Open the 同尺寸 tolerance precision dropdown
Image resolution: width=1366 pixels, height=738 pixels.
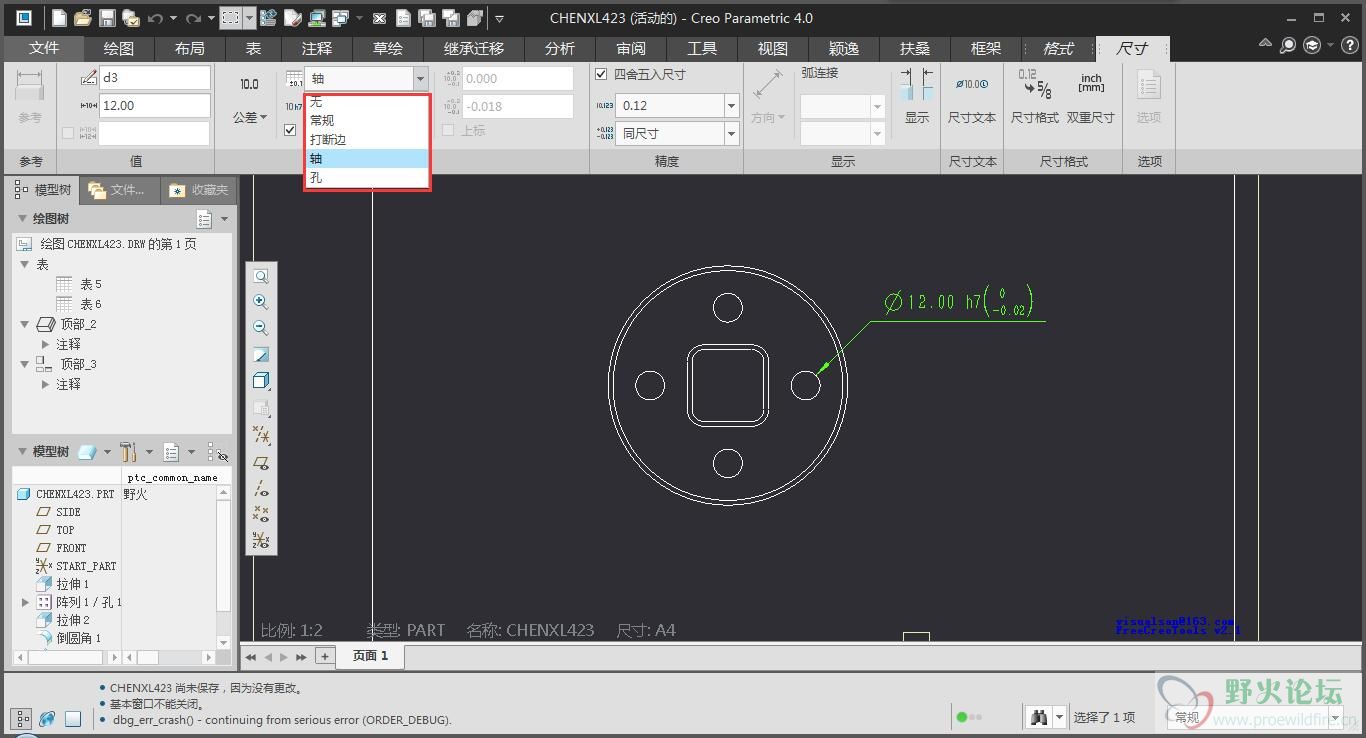click(x=731, y=133)
